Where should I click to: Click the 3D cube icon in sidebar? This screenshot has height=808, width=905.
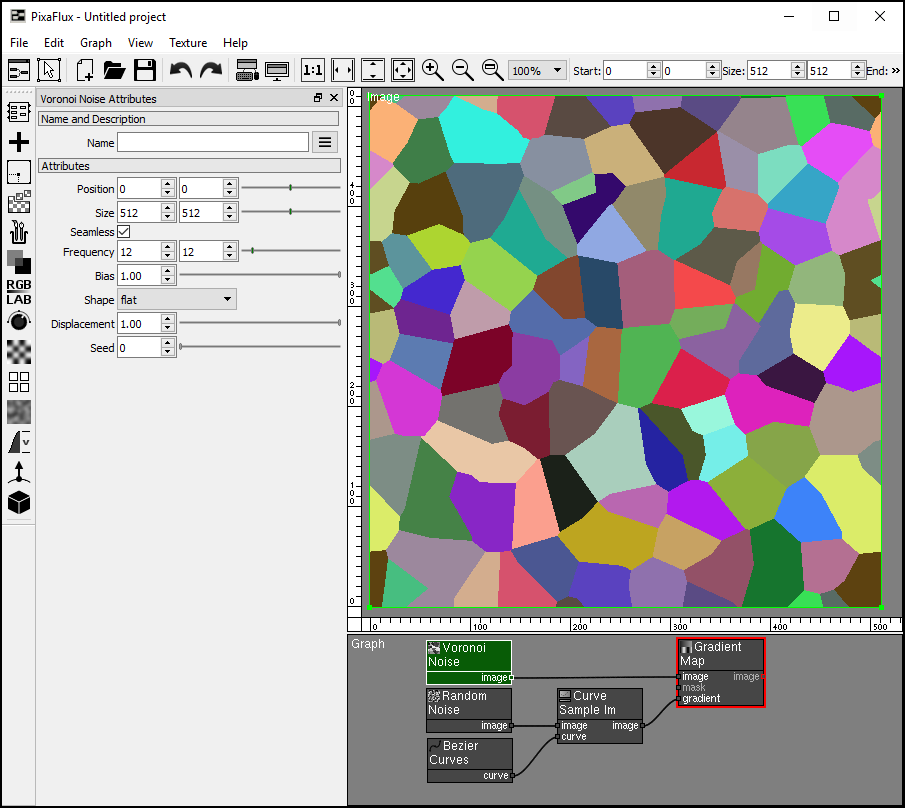pyautogui.click(x=19, y=502)
